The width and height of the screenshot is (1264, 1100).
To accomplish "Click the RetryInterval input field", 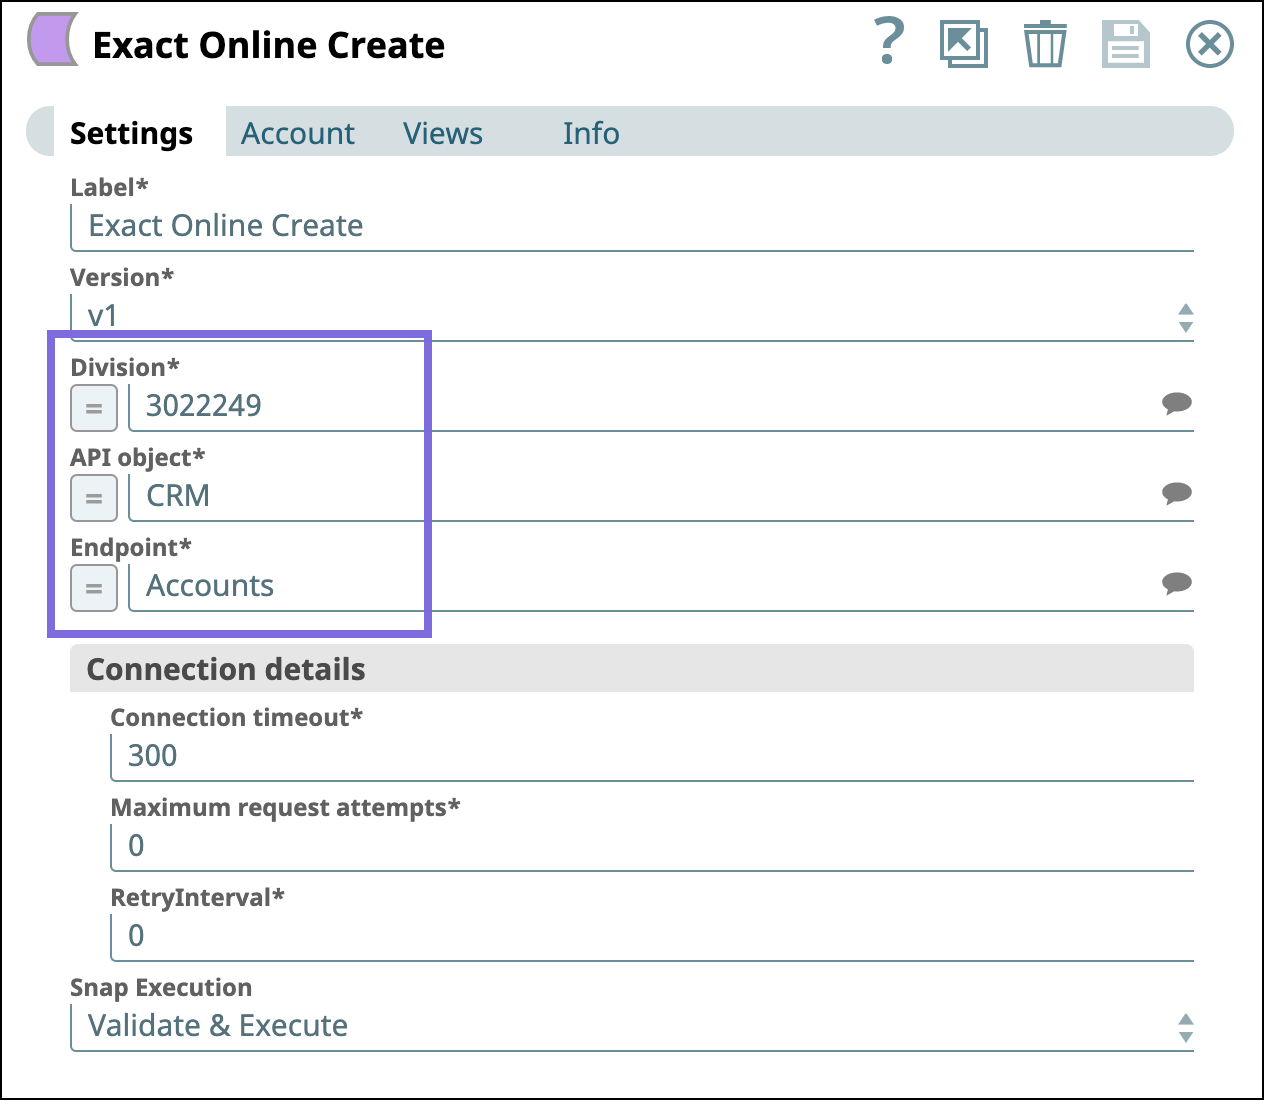I will pyautogui.click(x=652, y=937).
